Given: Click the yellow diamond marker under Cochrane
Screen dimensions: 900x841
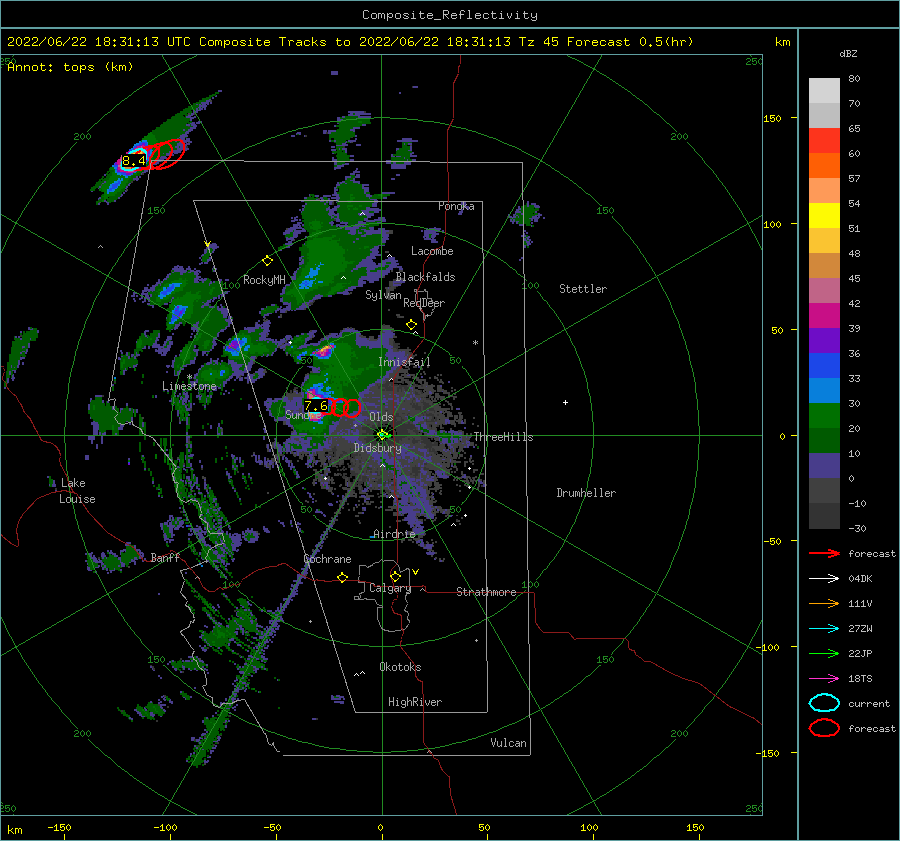Looking at the screenshot, I should pyautogui.click(x=342, y=577).
